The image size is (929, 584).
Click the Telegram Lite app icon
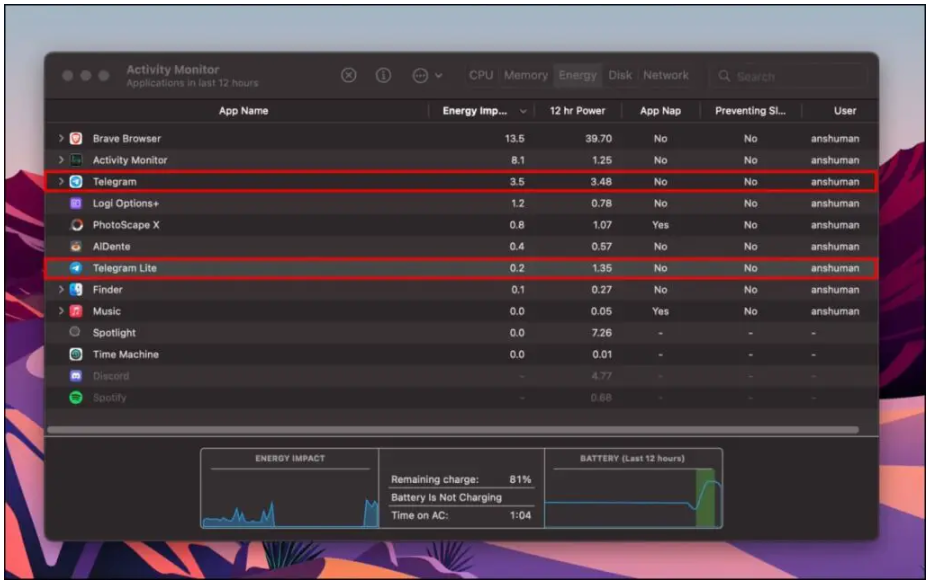point(76,268)
